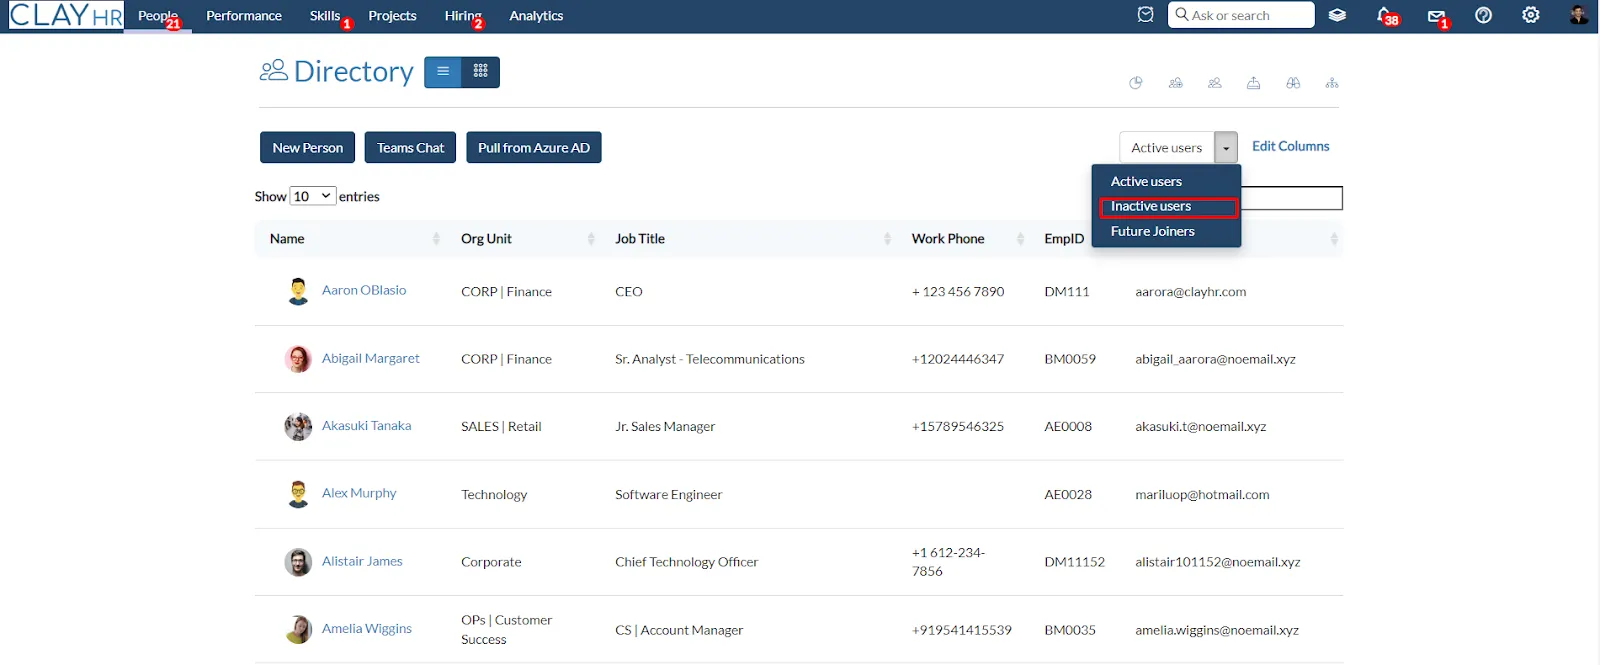Click the binoculars search icon
The width and height of the screenshot is (1600, 665).
click(x=1293, y=83)
